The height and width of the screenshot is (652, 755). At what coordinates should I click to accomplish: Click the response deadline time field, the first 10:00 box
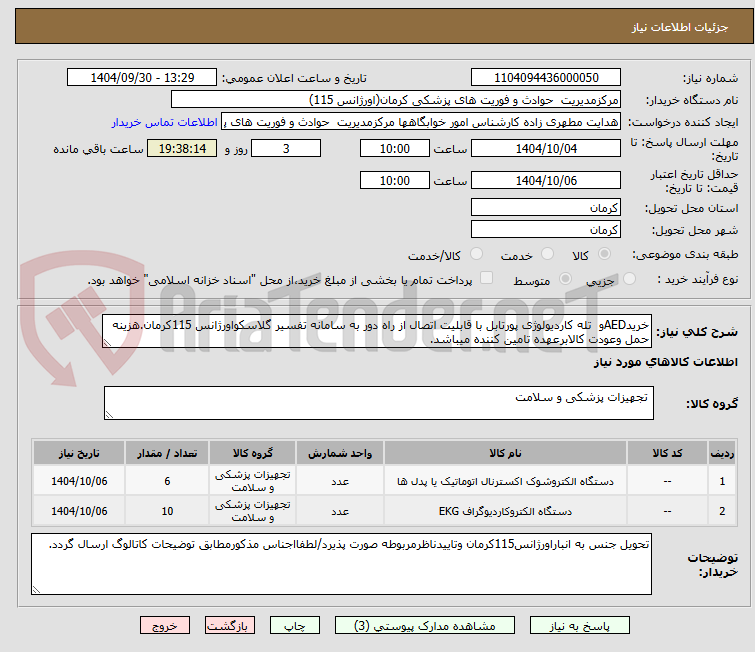(395, 148)
